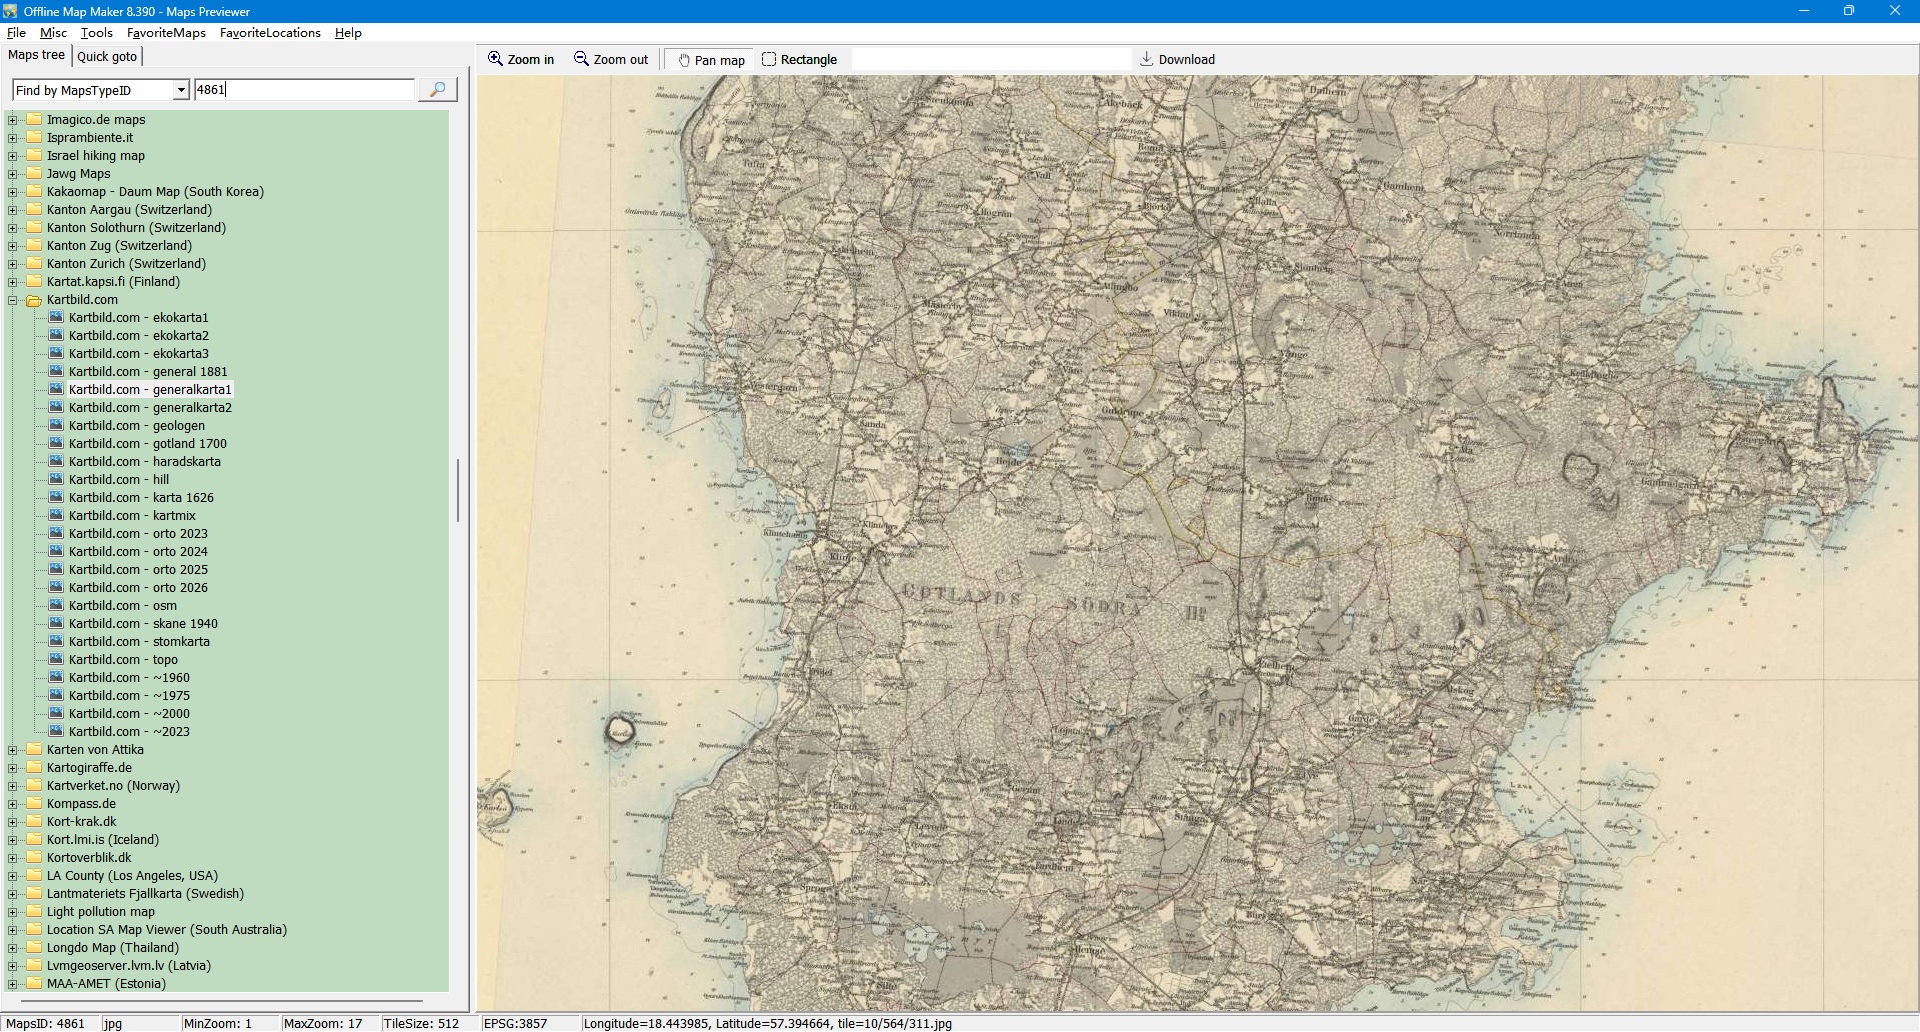Click the Longdo Map (Thailand) folder icon

point(34,947)
